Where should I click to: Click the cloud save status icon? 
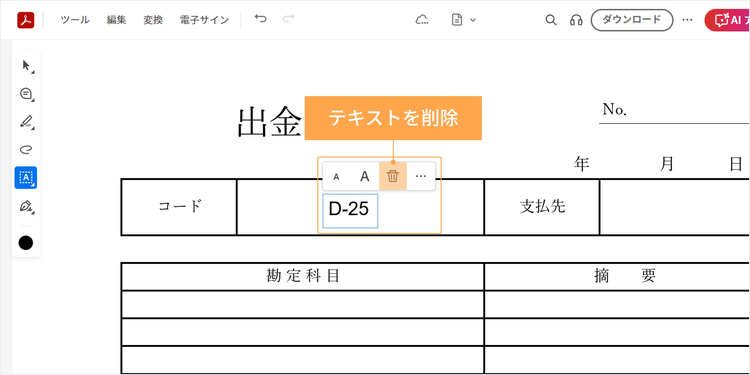421,20
